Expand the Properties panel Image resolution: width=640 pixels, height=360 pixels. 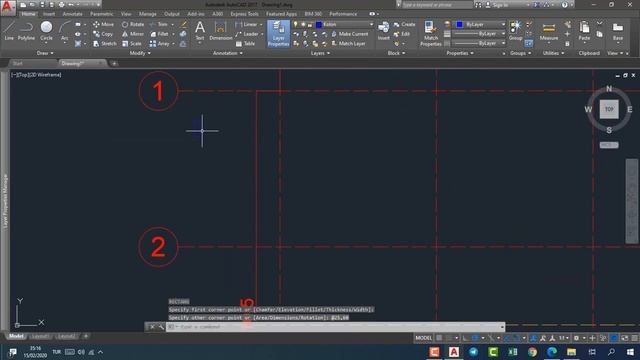click(x=460, y=53)
